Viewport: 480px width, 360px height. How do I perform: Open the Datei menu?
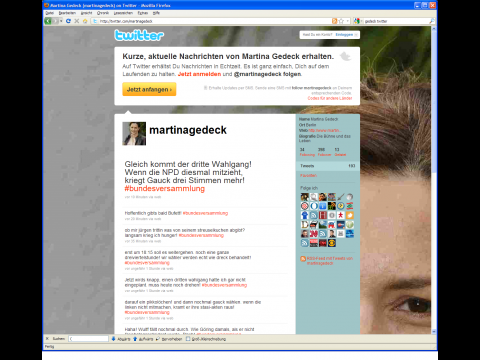click(49, 13)
